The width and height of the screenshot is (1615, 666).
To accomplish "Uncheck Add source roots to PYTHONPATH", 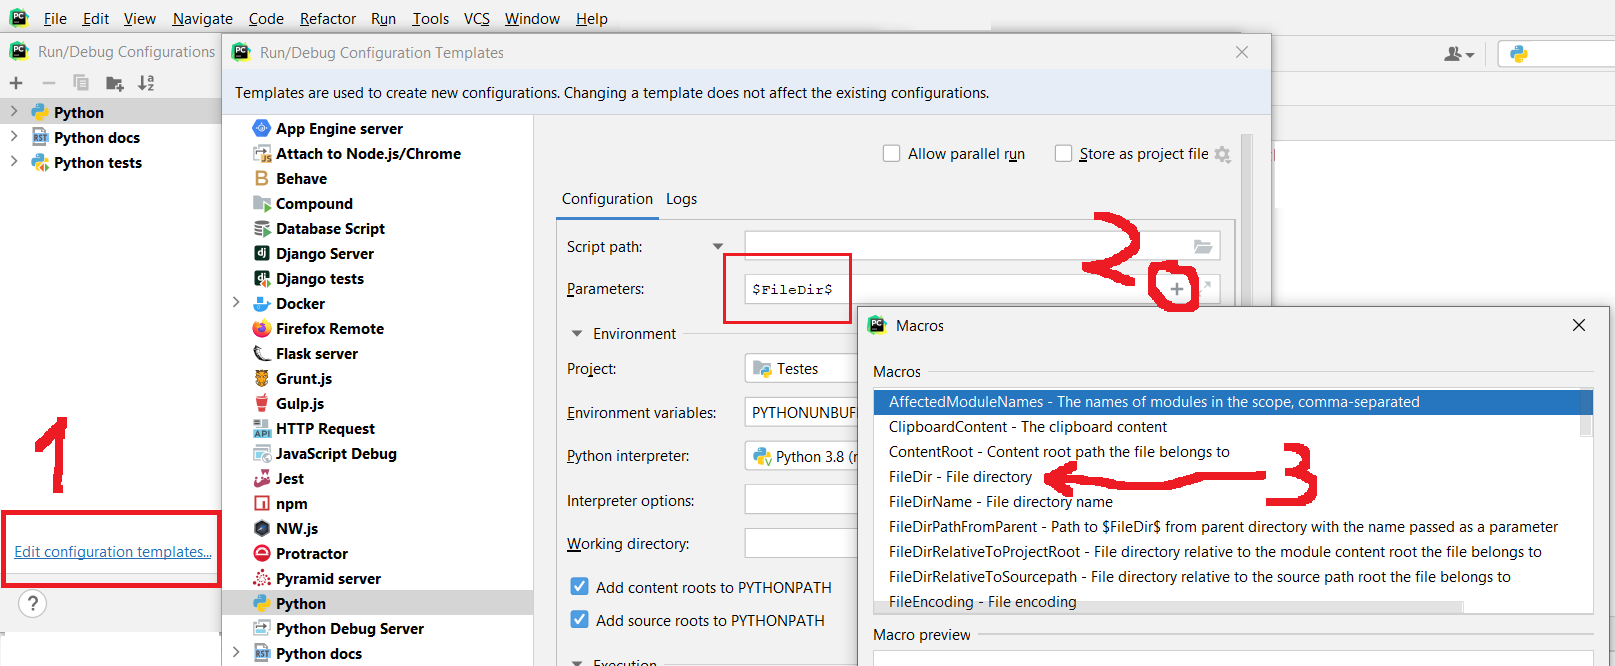I will point(579,620).
